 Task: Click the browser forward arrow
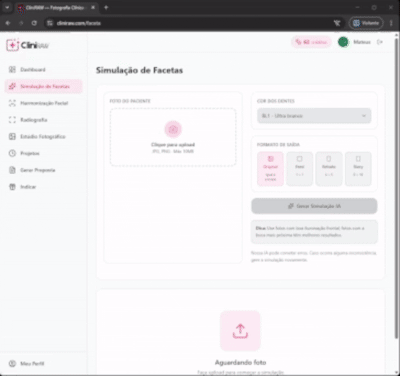pos(21,23)
